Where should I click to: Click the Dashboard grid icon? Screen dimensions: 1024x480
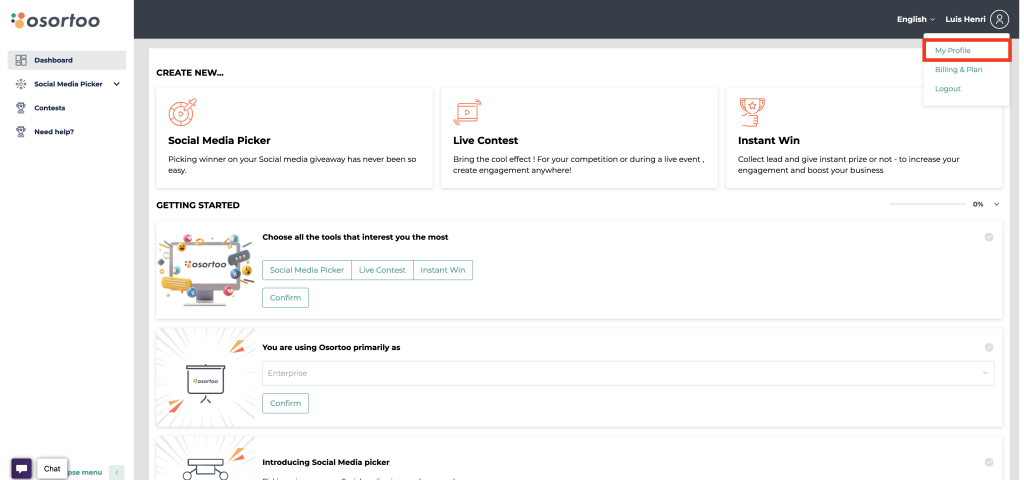21,60
